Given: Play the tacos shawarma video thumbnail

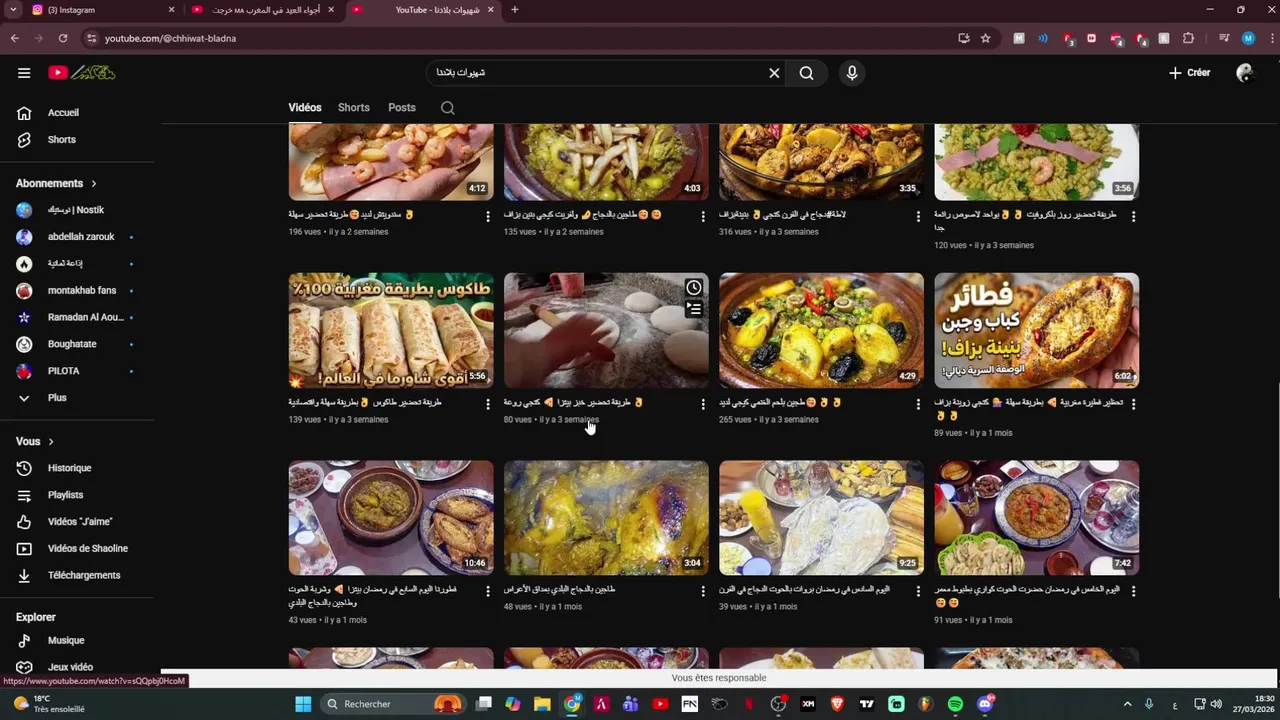Looking at the screenshot, I should (391, 331).
